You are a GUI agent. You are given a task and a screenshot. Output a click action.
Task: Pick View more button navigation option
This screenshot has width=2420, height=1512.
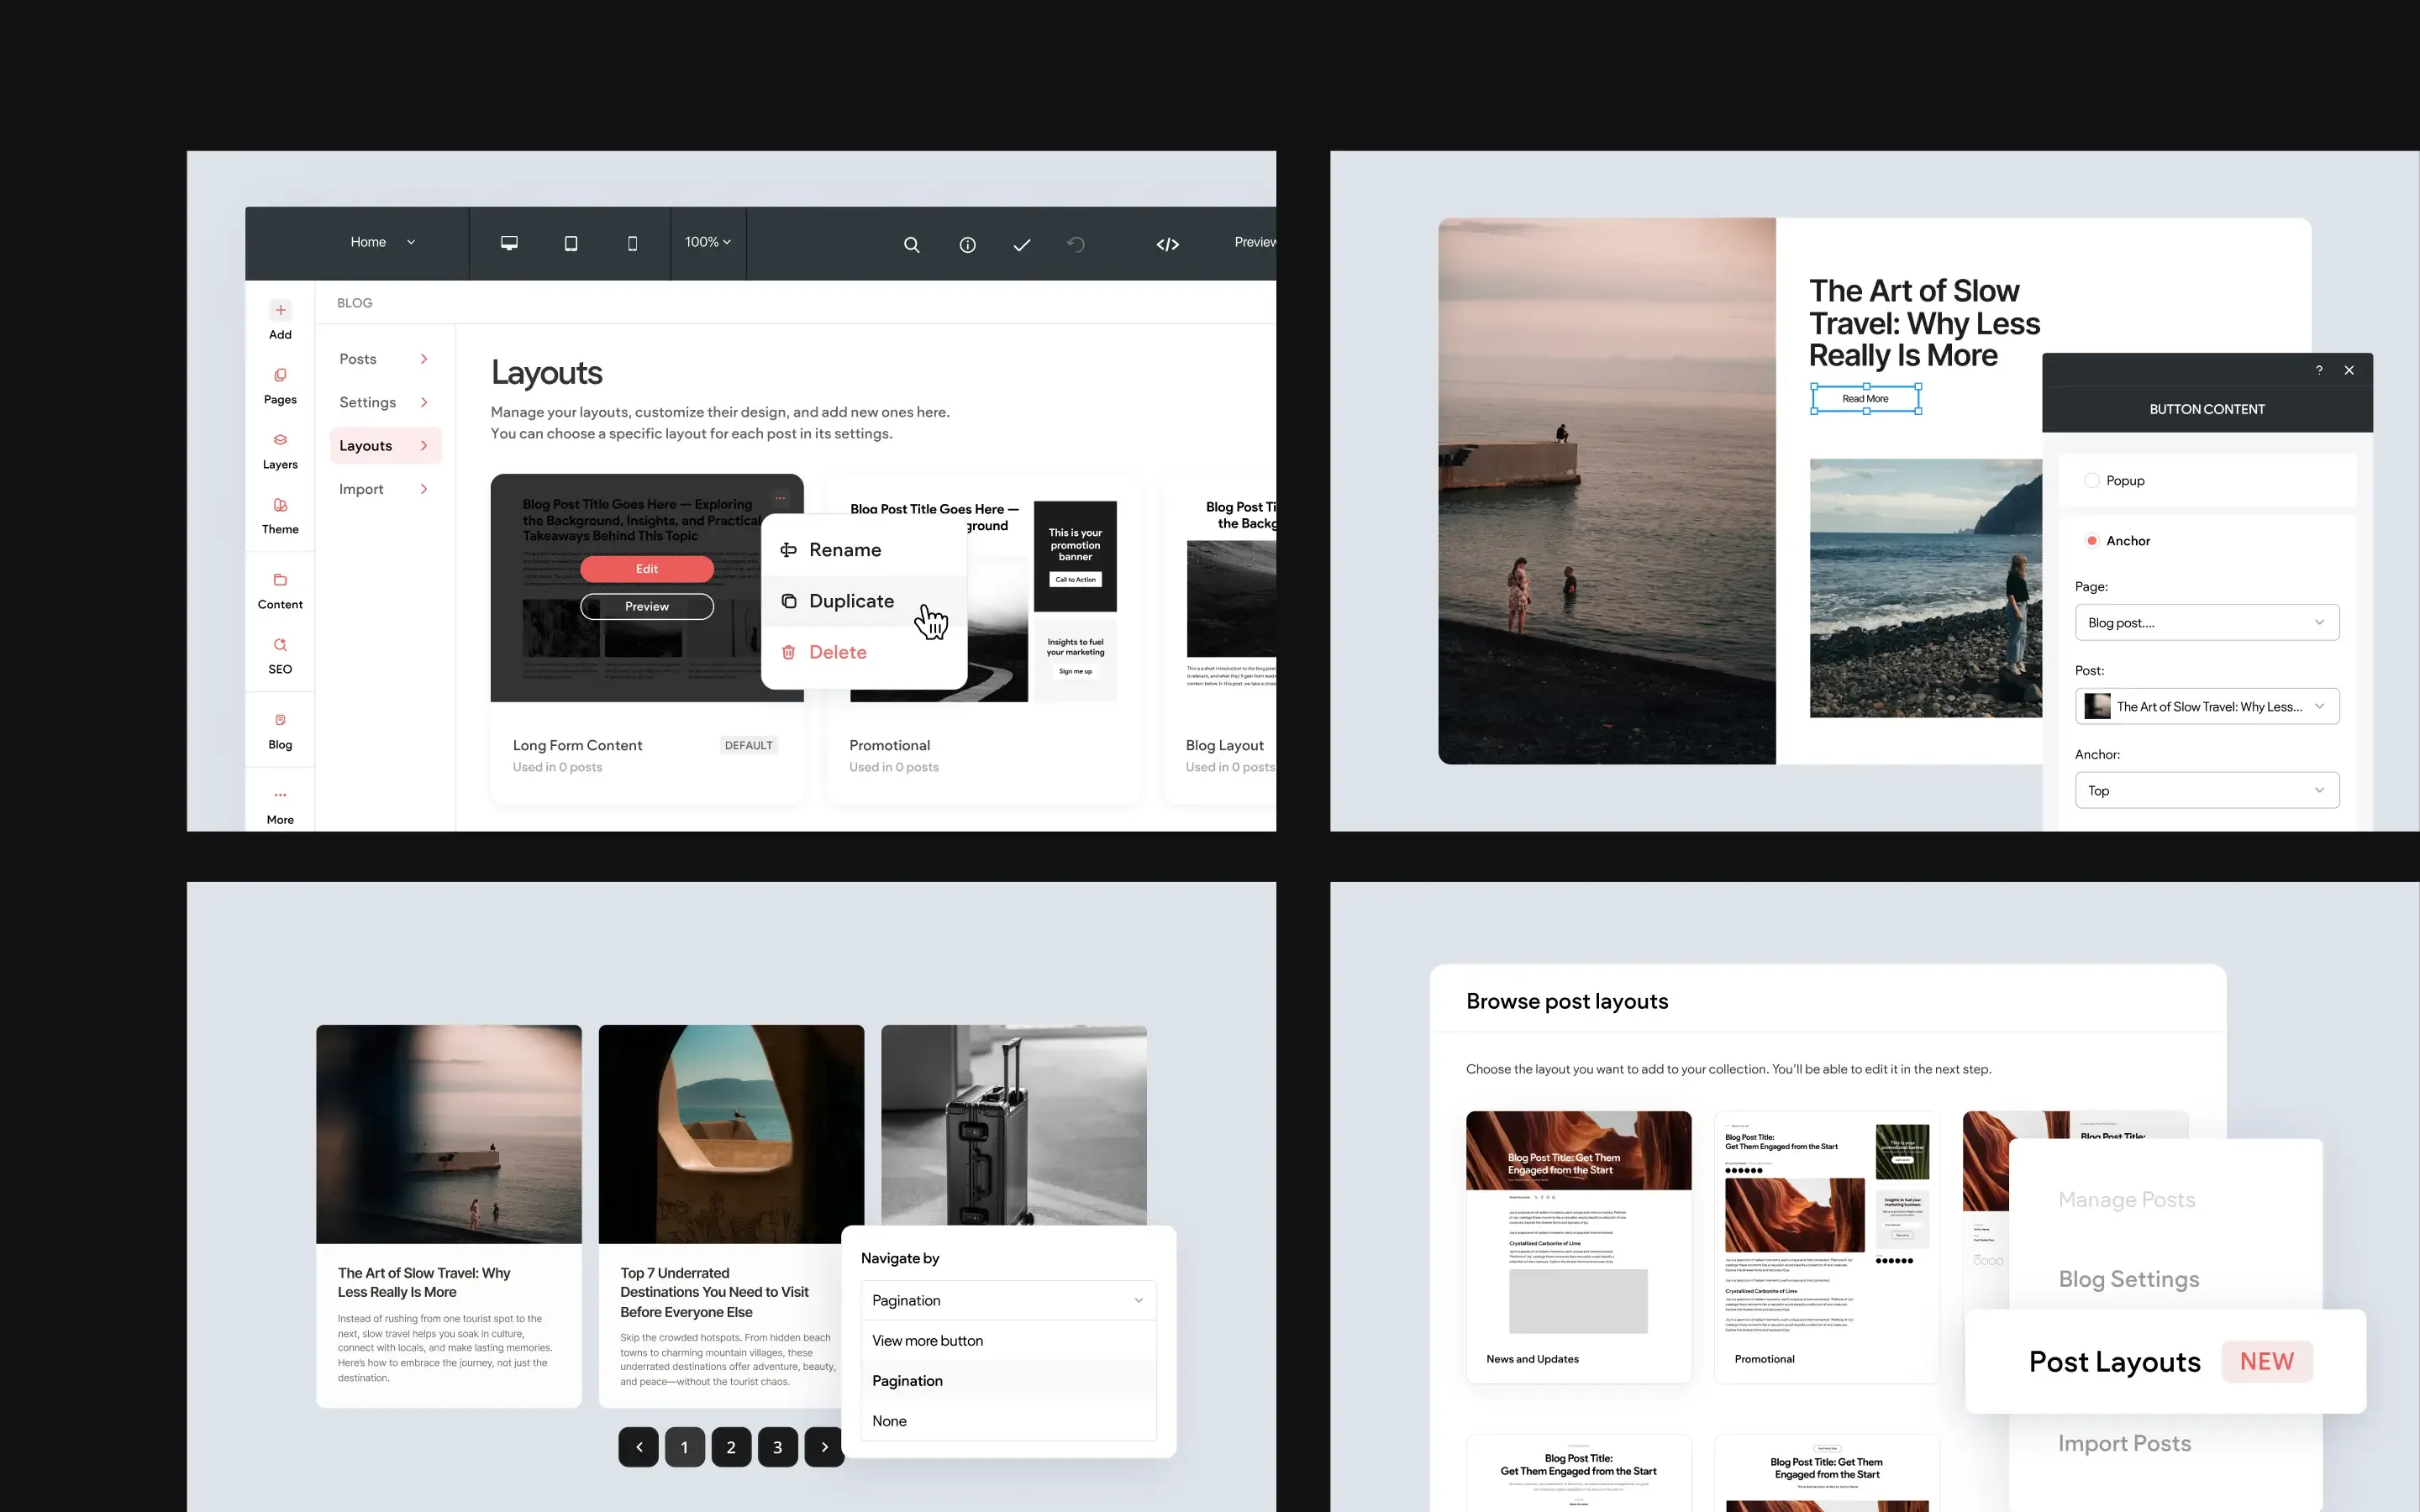point(927,1340)
